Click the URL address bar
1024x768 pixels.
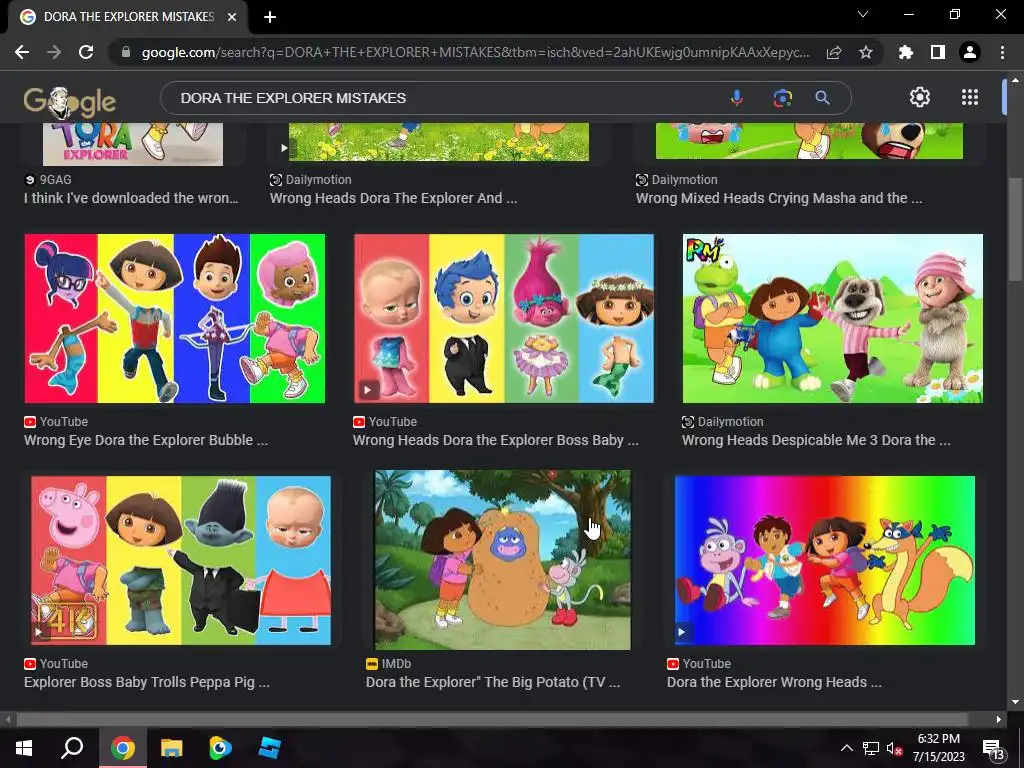click(x=475, y=52)
